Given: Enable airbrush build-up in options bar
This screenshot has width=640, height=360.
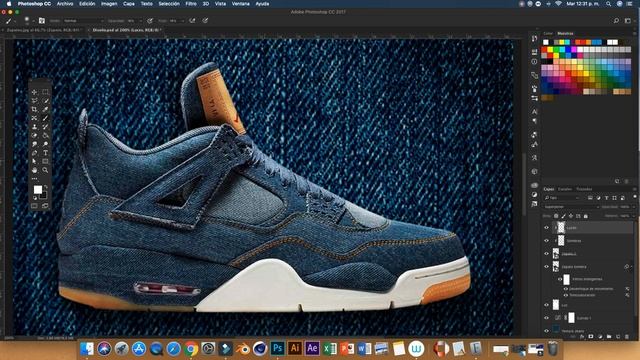Looking at the screenshot, I should (192, 20).
